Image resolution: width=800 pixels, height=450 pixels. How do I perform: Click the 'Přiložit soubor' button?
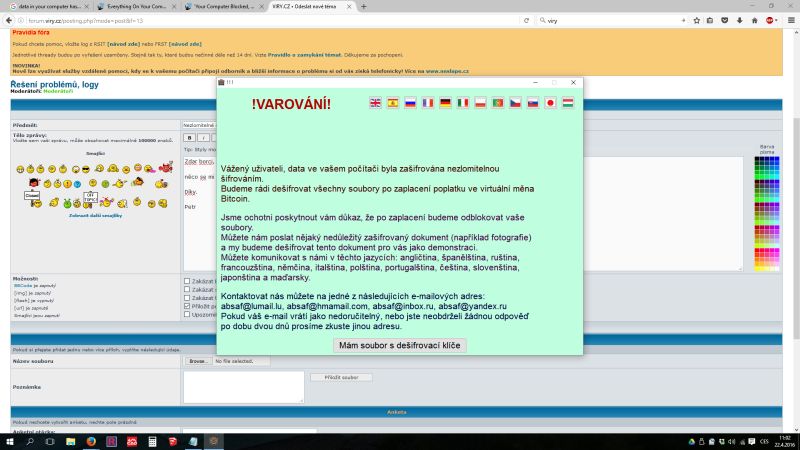click(x=341, y=378)
